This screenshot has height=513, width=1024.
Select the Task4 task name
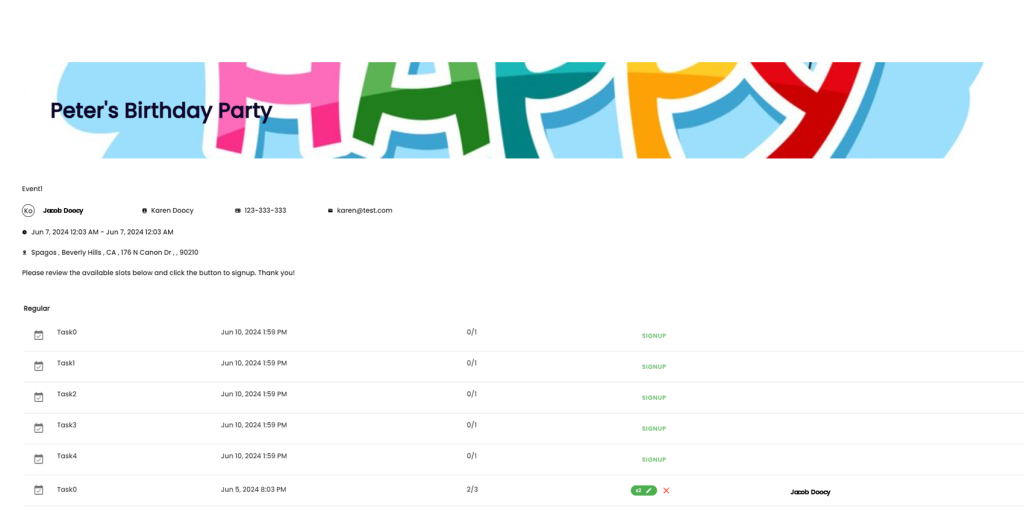(x=67, y=456)
